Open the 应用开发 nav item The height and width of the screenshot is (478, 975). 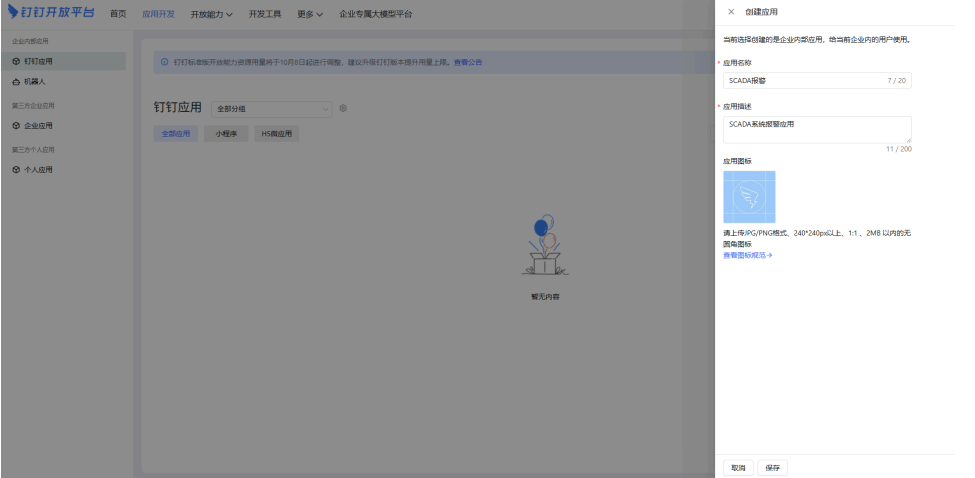click(x=159, y=14)
